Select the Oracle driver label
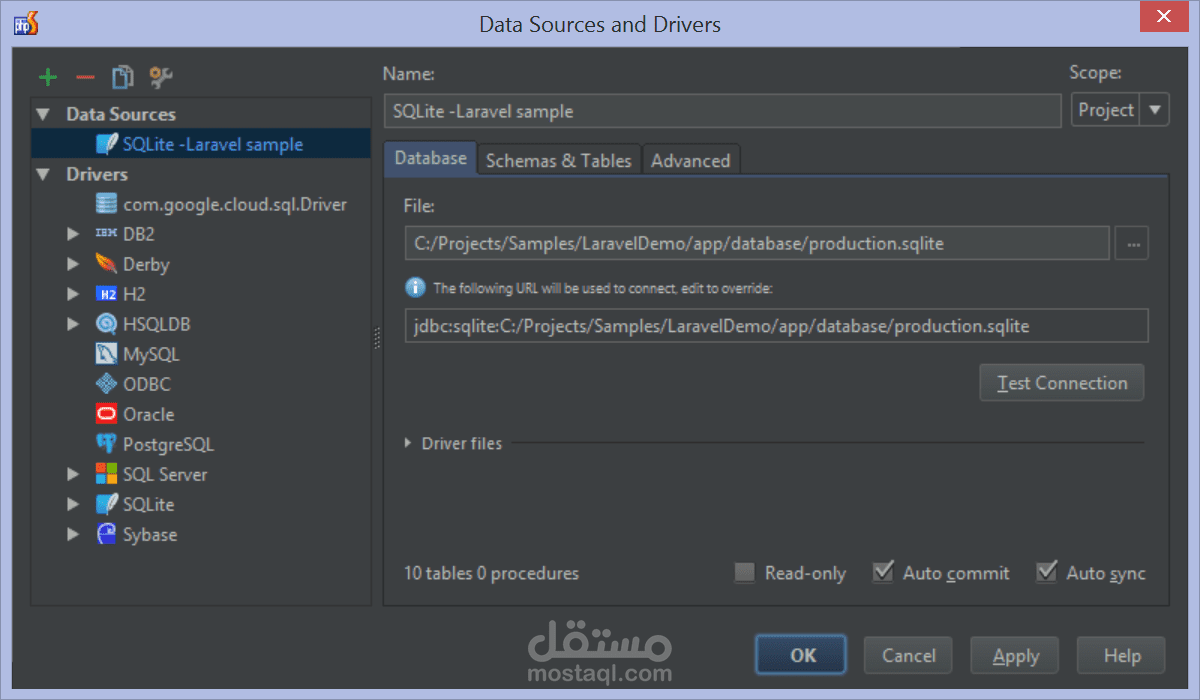The image size is (1200, 700). pyautogui.click(x=148, y=414)
